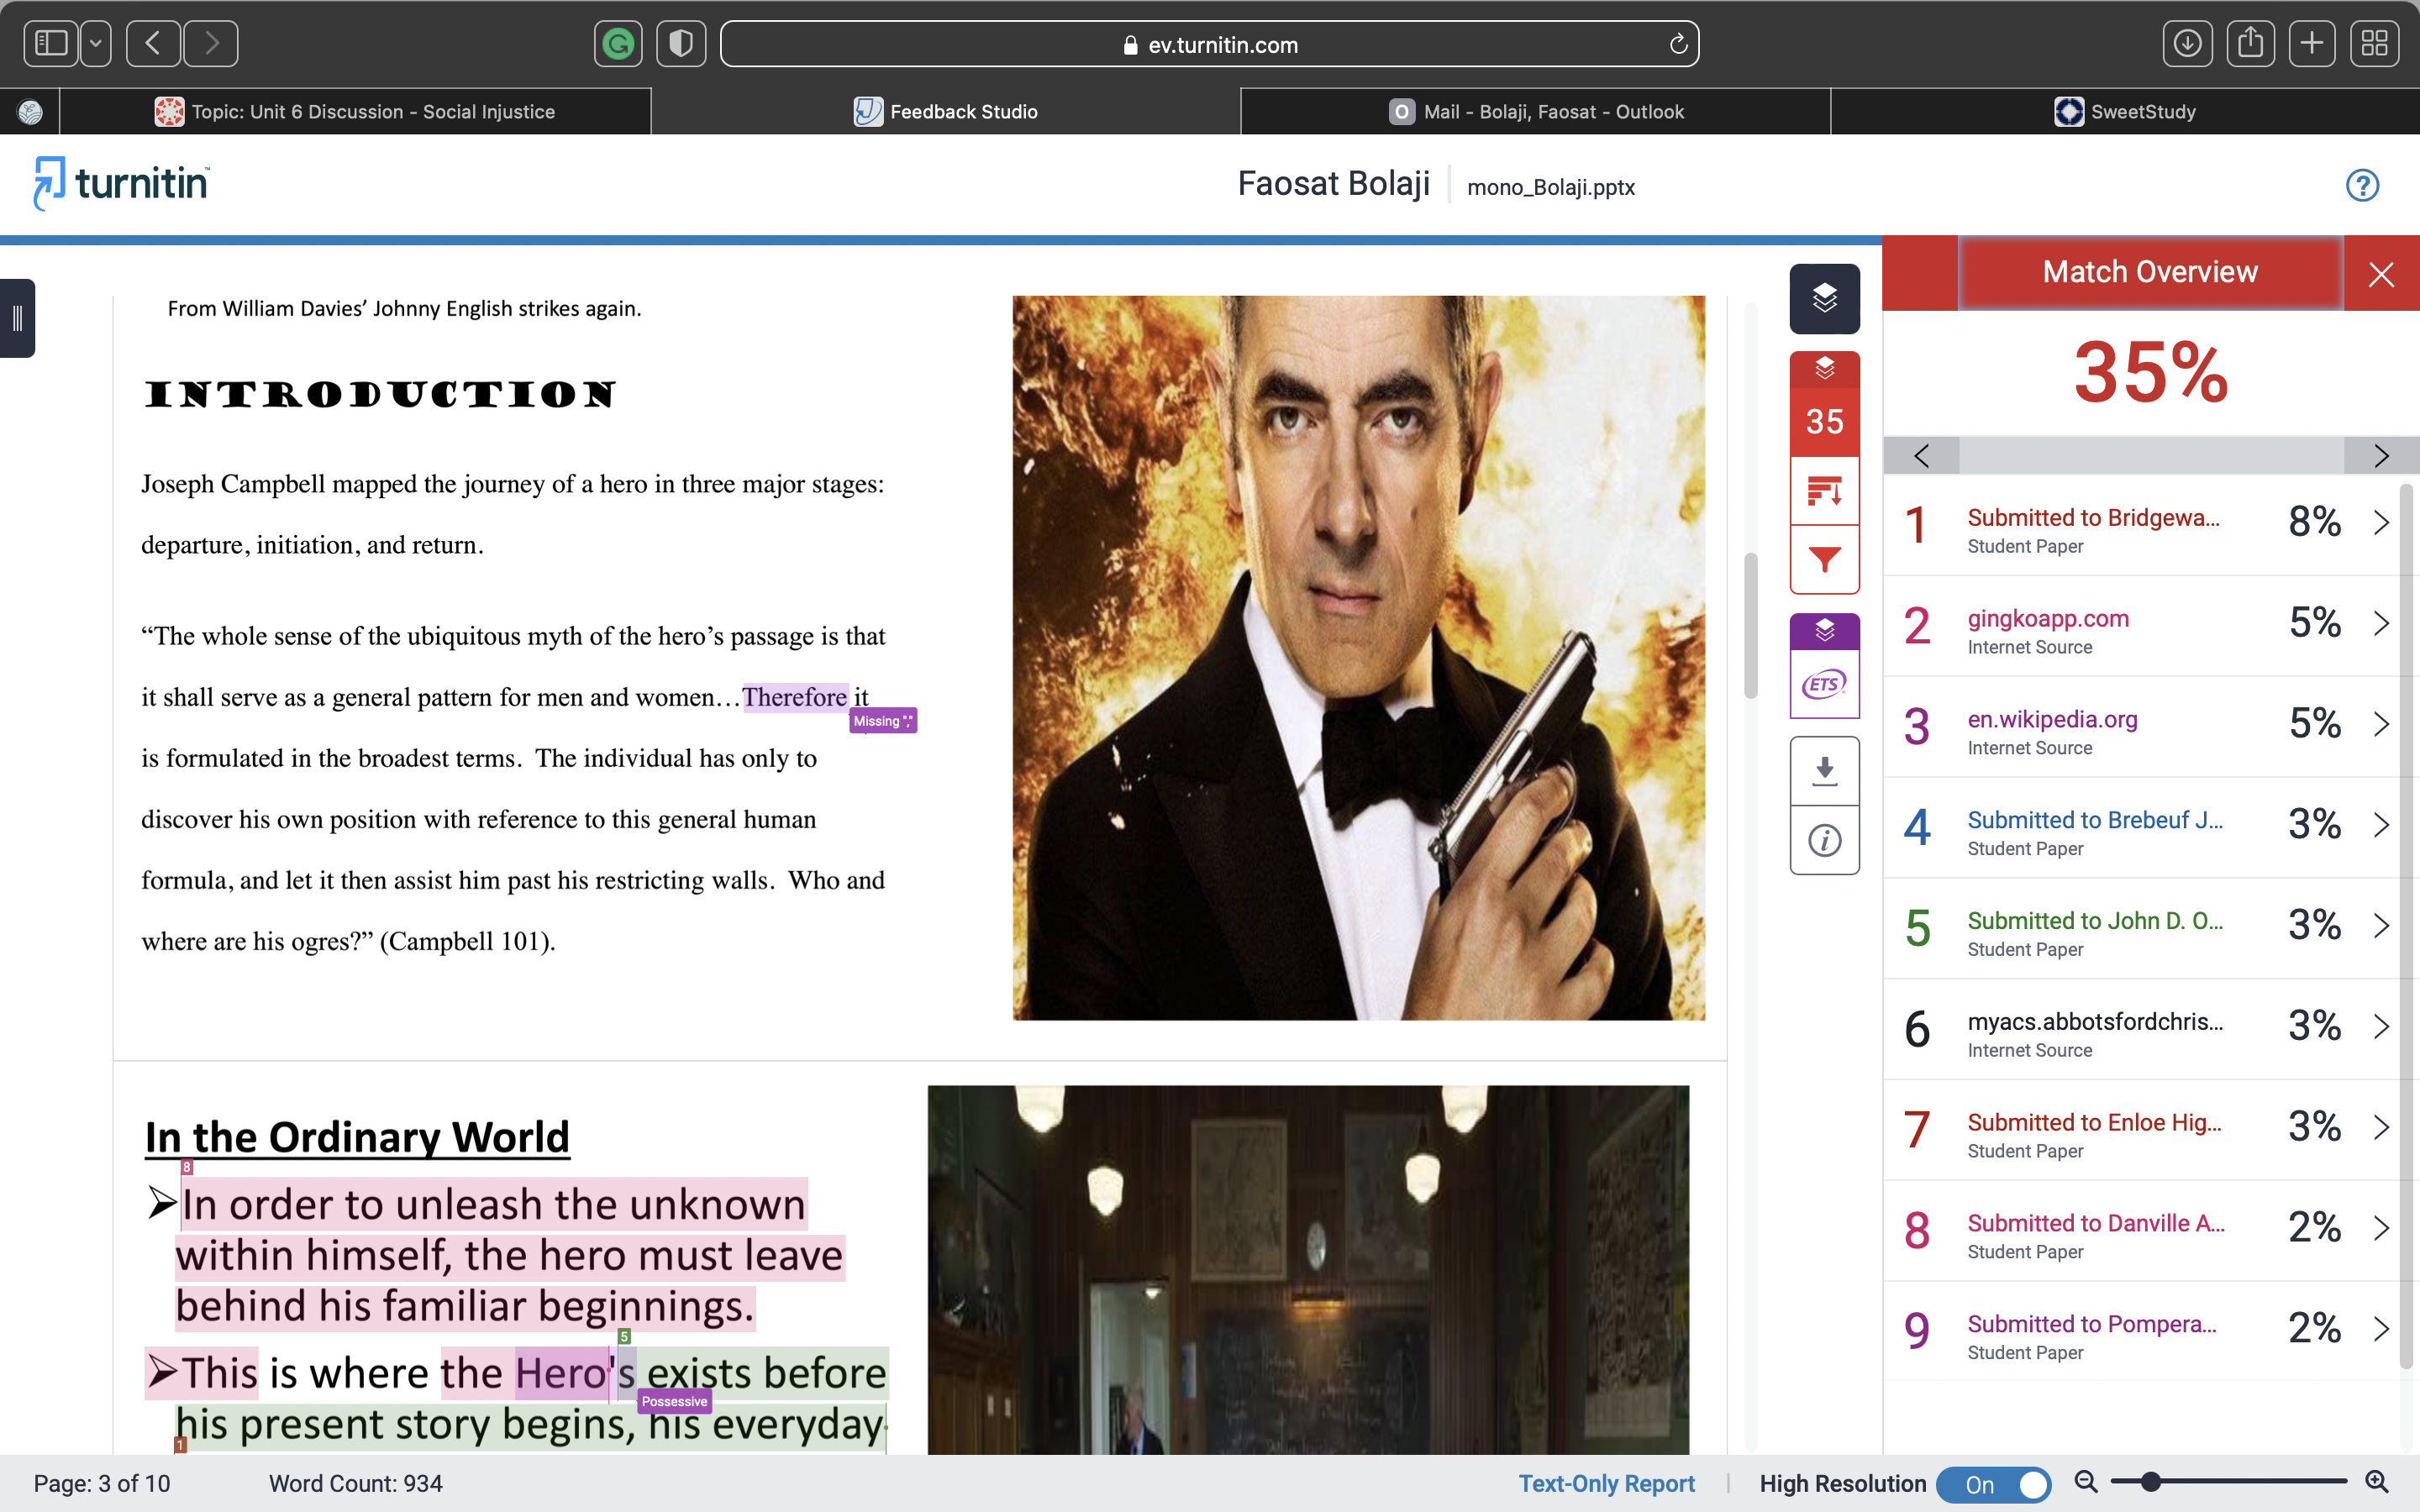Focus the ev.turnitin.com address bar
The width and height of the screenshot is (2420, 1512).
1209,44
